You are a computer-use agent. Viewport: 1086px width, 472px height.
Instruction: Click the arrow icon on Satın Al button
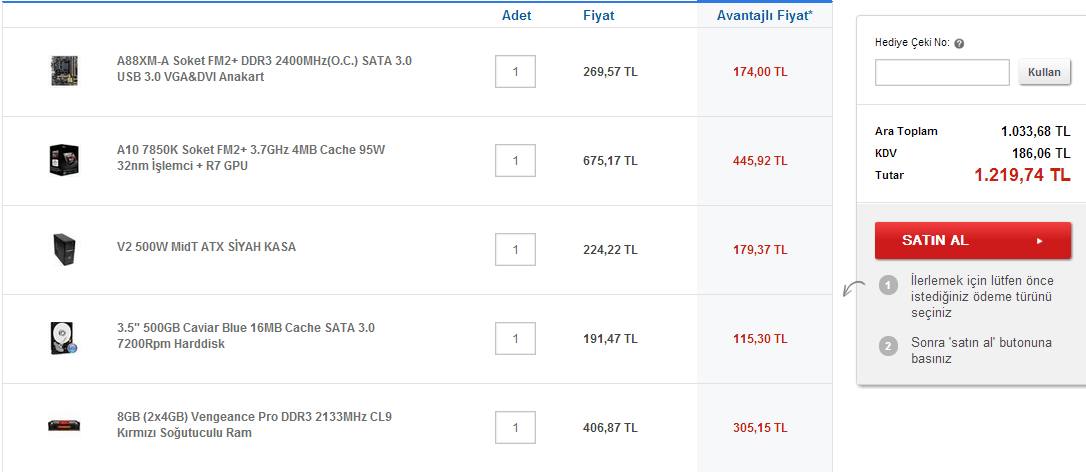1040,241
